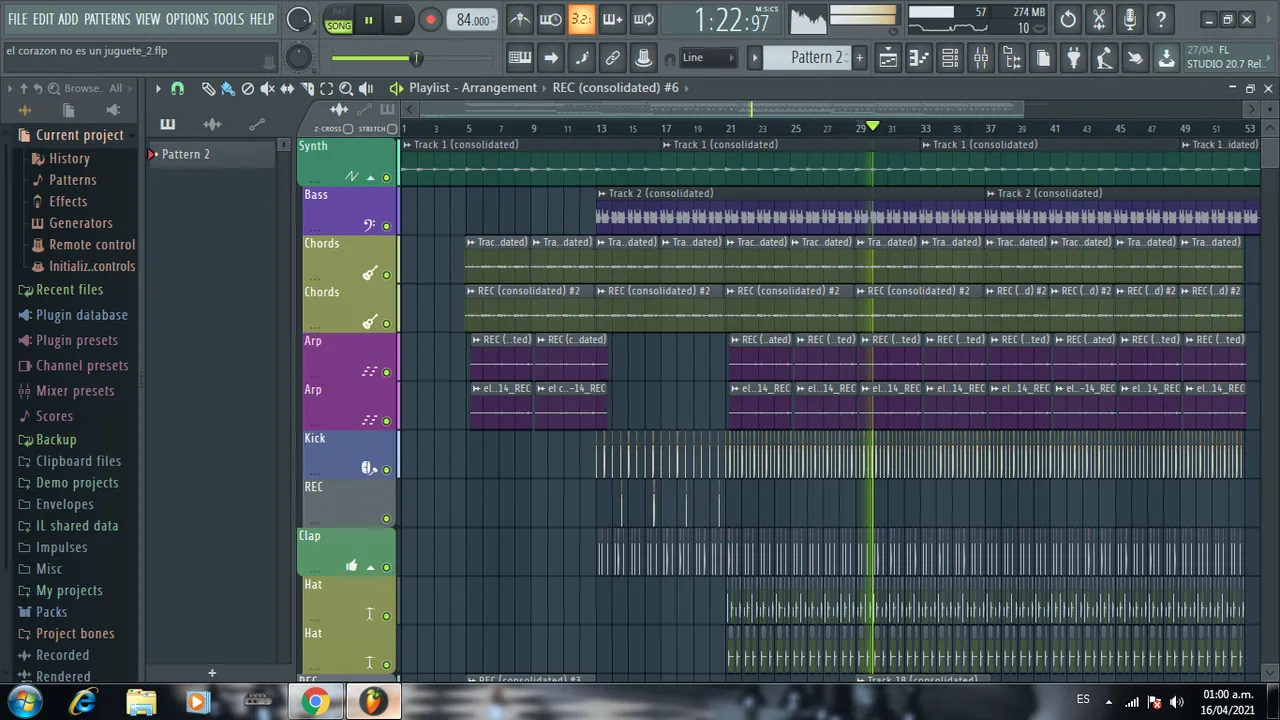The height and width of the screenshot is (720, 1280).
Task: Select the Zoom tool in playlist
Action: [x=346, y=88]
